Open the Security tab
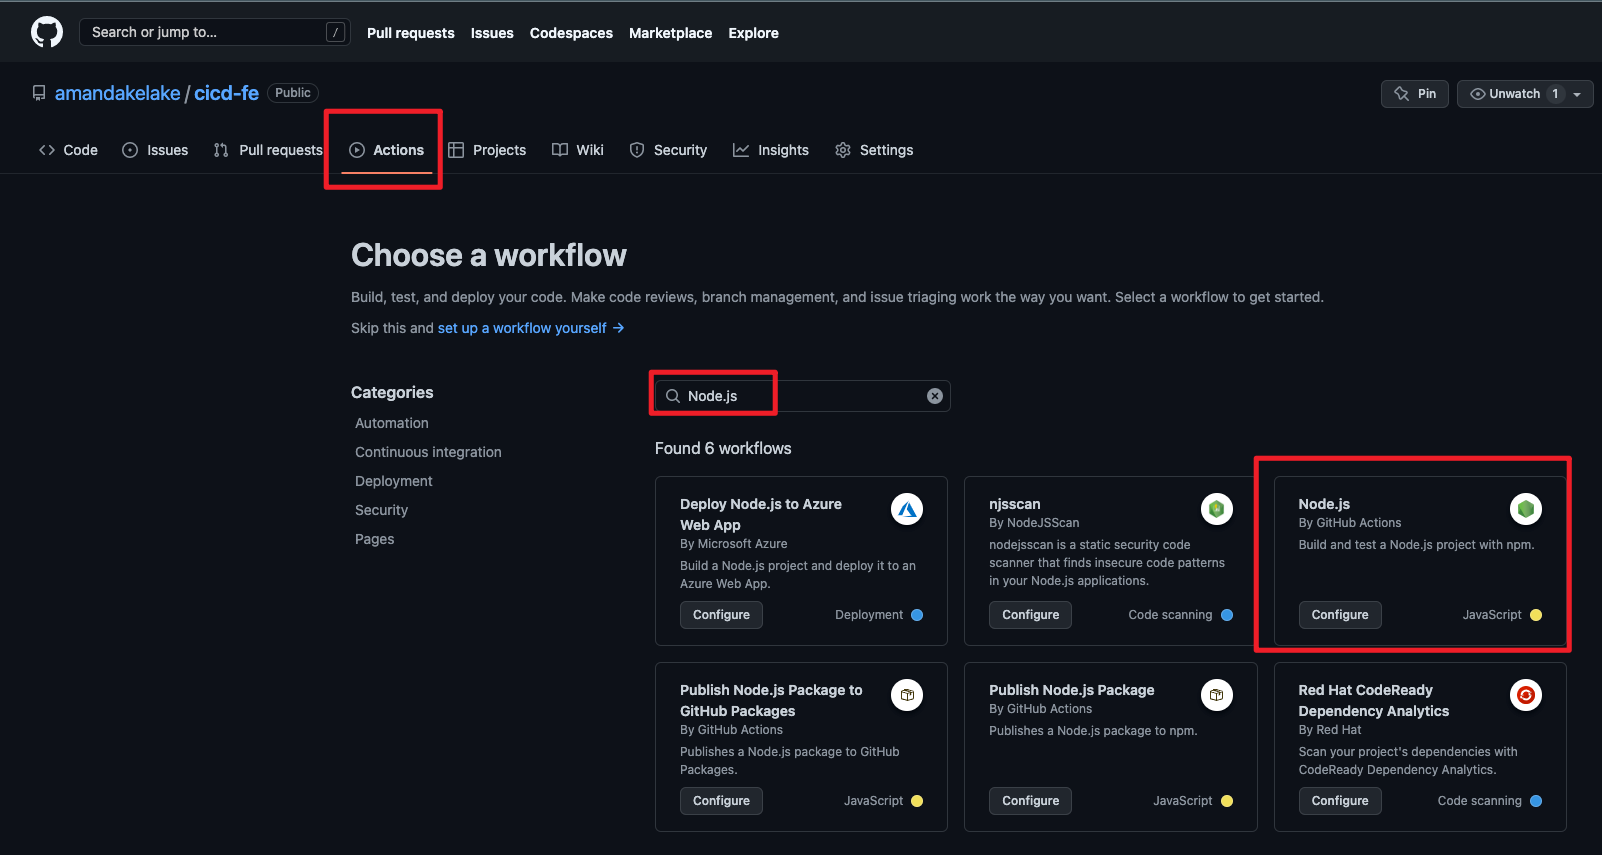The height and width of the screenshot is (855, 1602). point(668,150)
